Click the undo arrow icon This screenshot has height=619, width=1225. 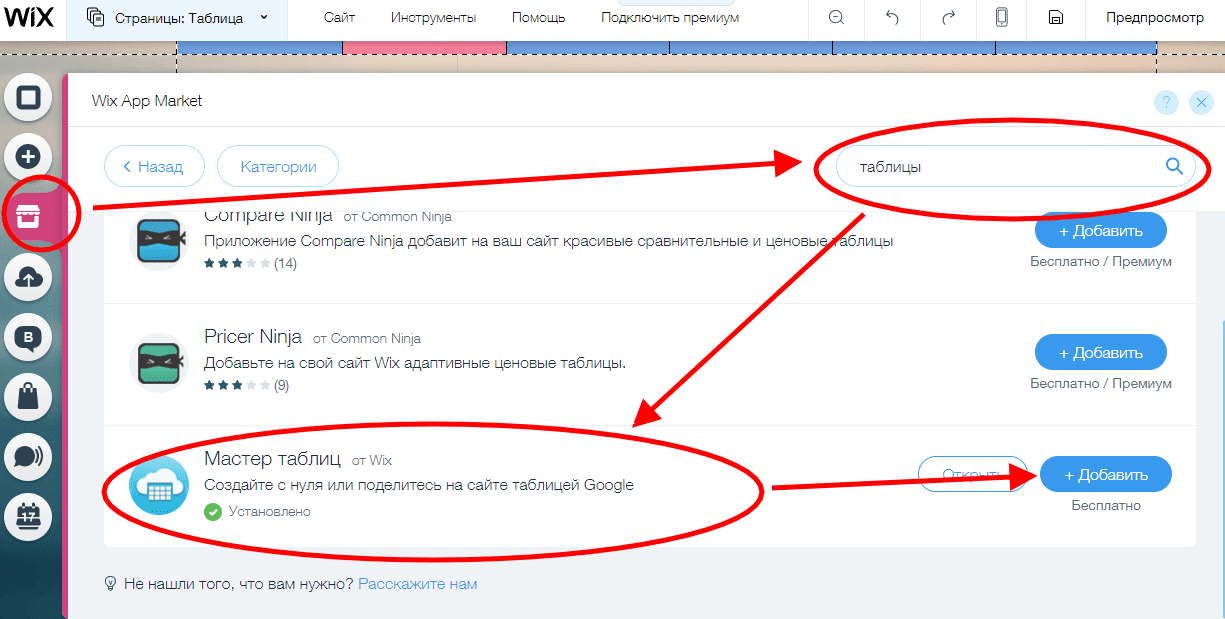(x=893, y=18)
